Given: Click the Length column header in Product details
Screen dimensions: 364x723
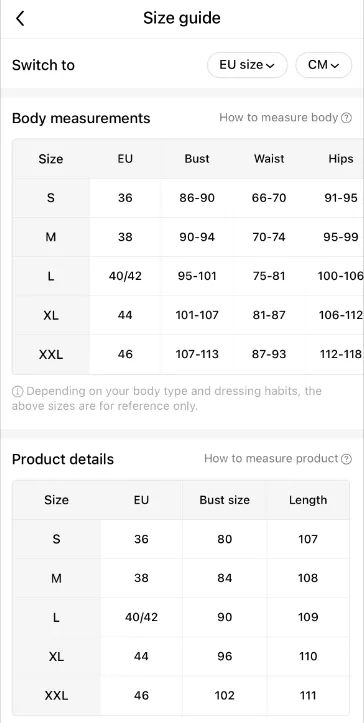Looking at the screenshot, I should pos(308,500).
